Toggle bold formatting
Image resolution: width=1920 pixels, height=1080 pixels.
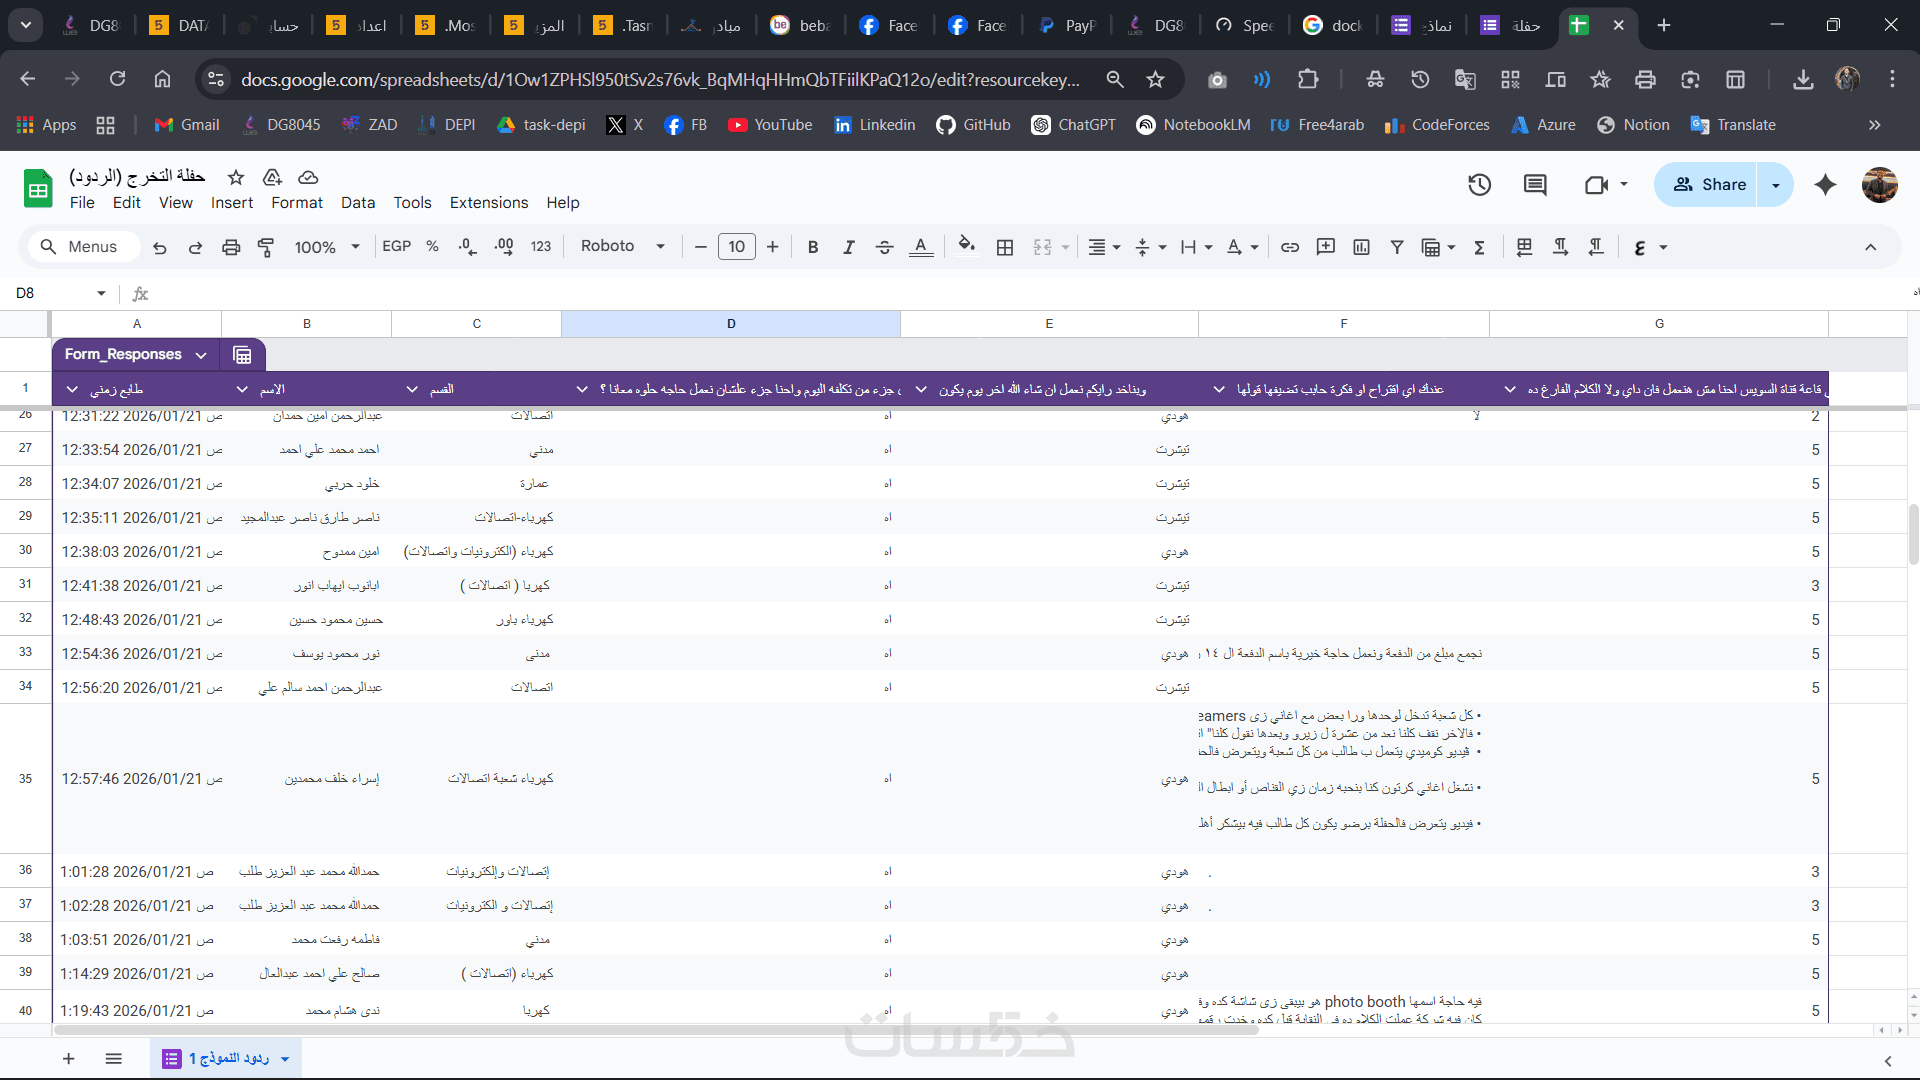point(813,247)
